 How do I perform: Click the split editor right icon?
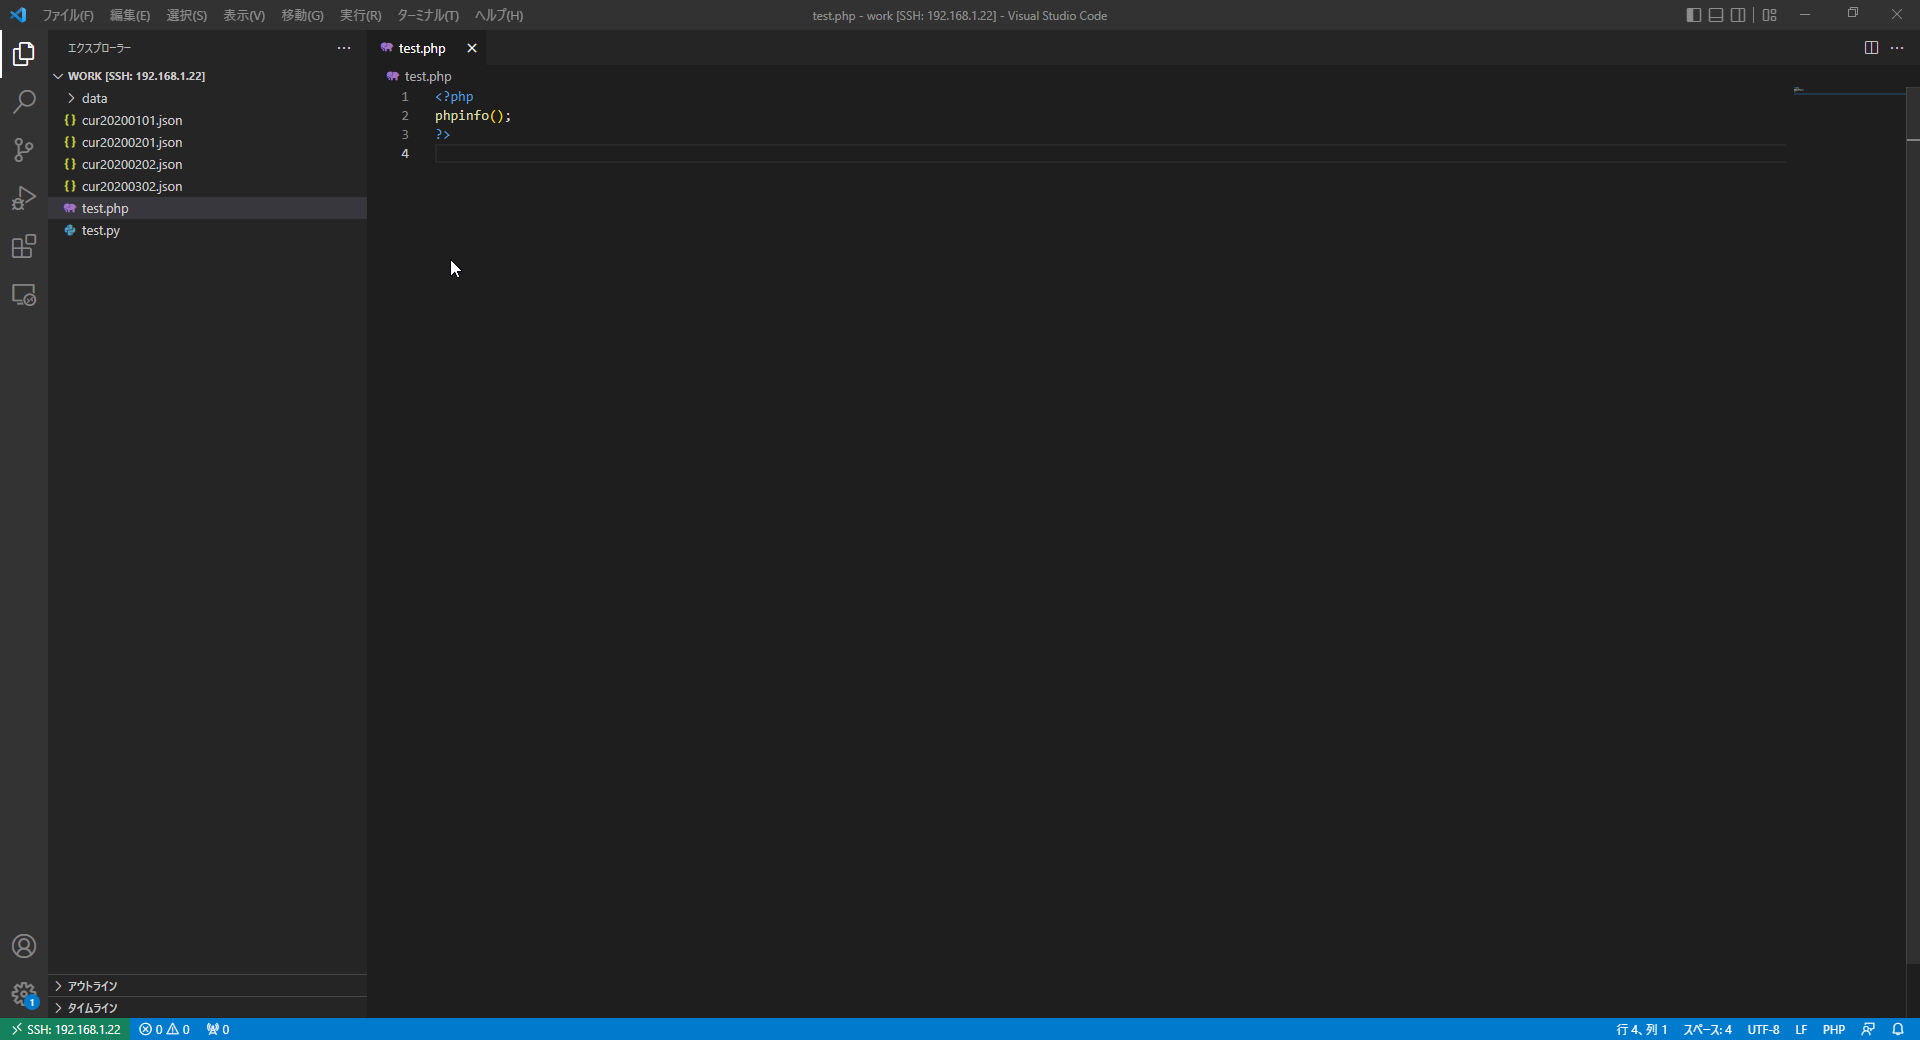point(1871,48)
